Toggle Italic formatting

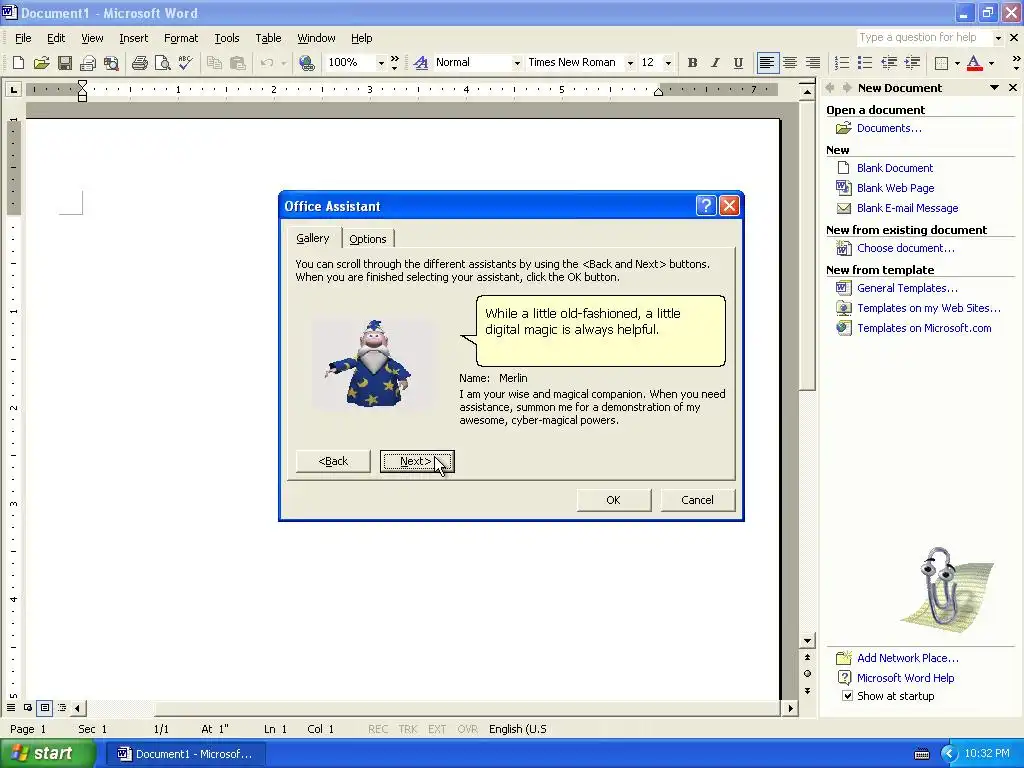pyautogui.click(x=715, y=63)
